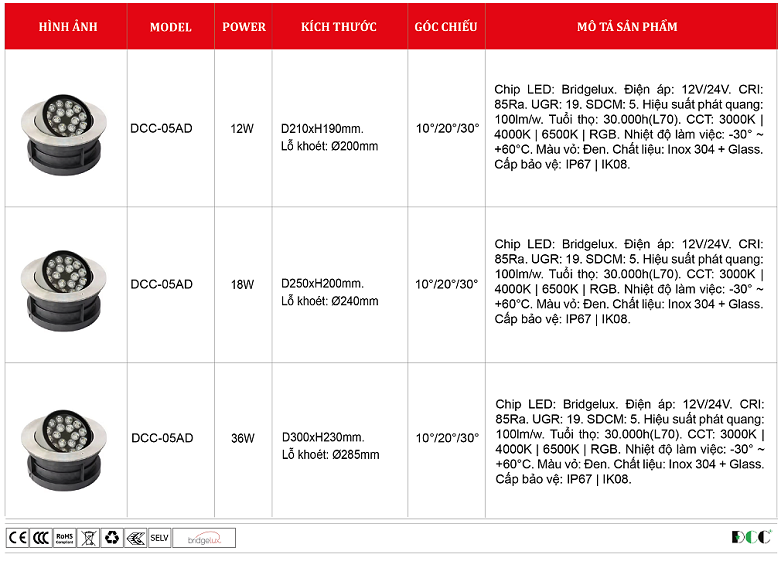Select the KÍCH THƯỚC column header
Image resolution: width=781 pixels, height=561 pixels.
339,27
